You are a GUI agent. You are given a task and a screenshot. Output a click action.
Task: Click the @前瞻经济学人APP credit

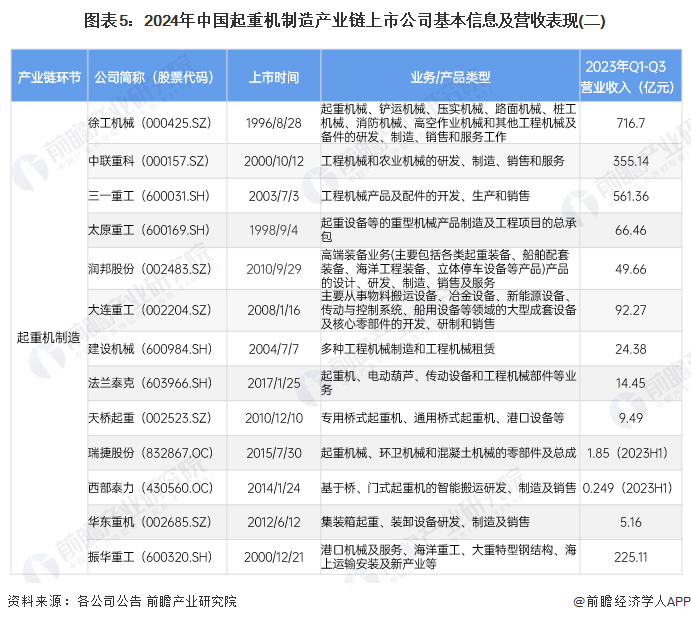pyautogui.click(x=632, y=601)
